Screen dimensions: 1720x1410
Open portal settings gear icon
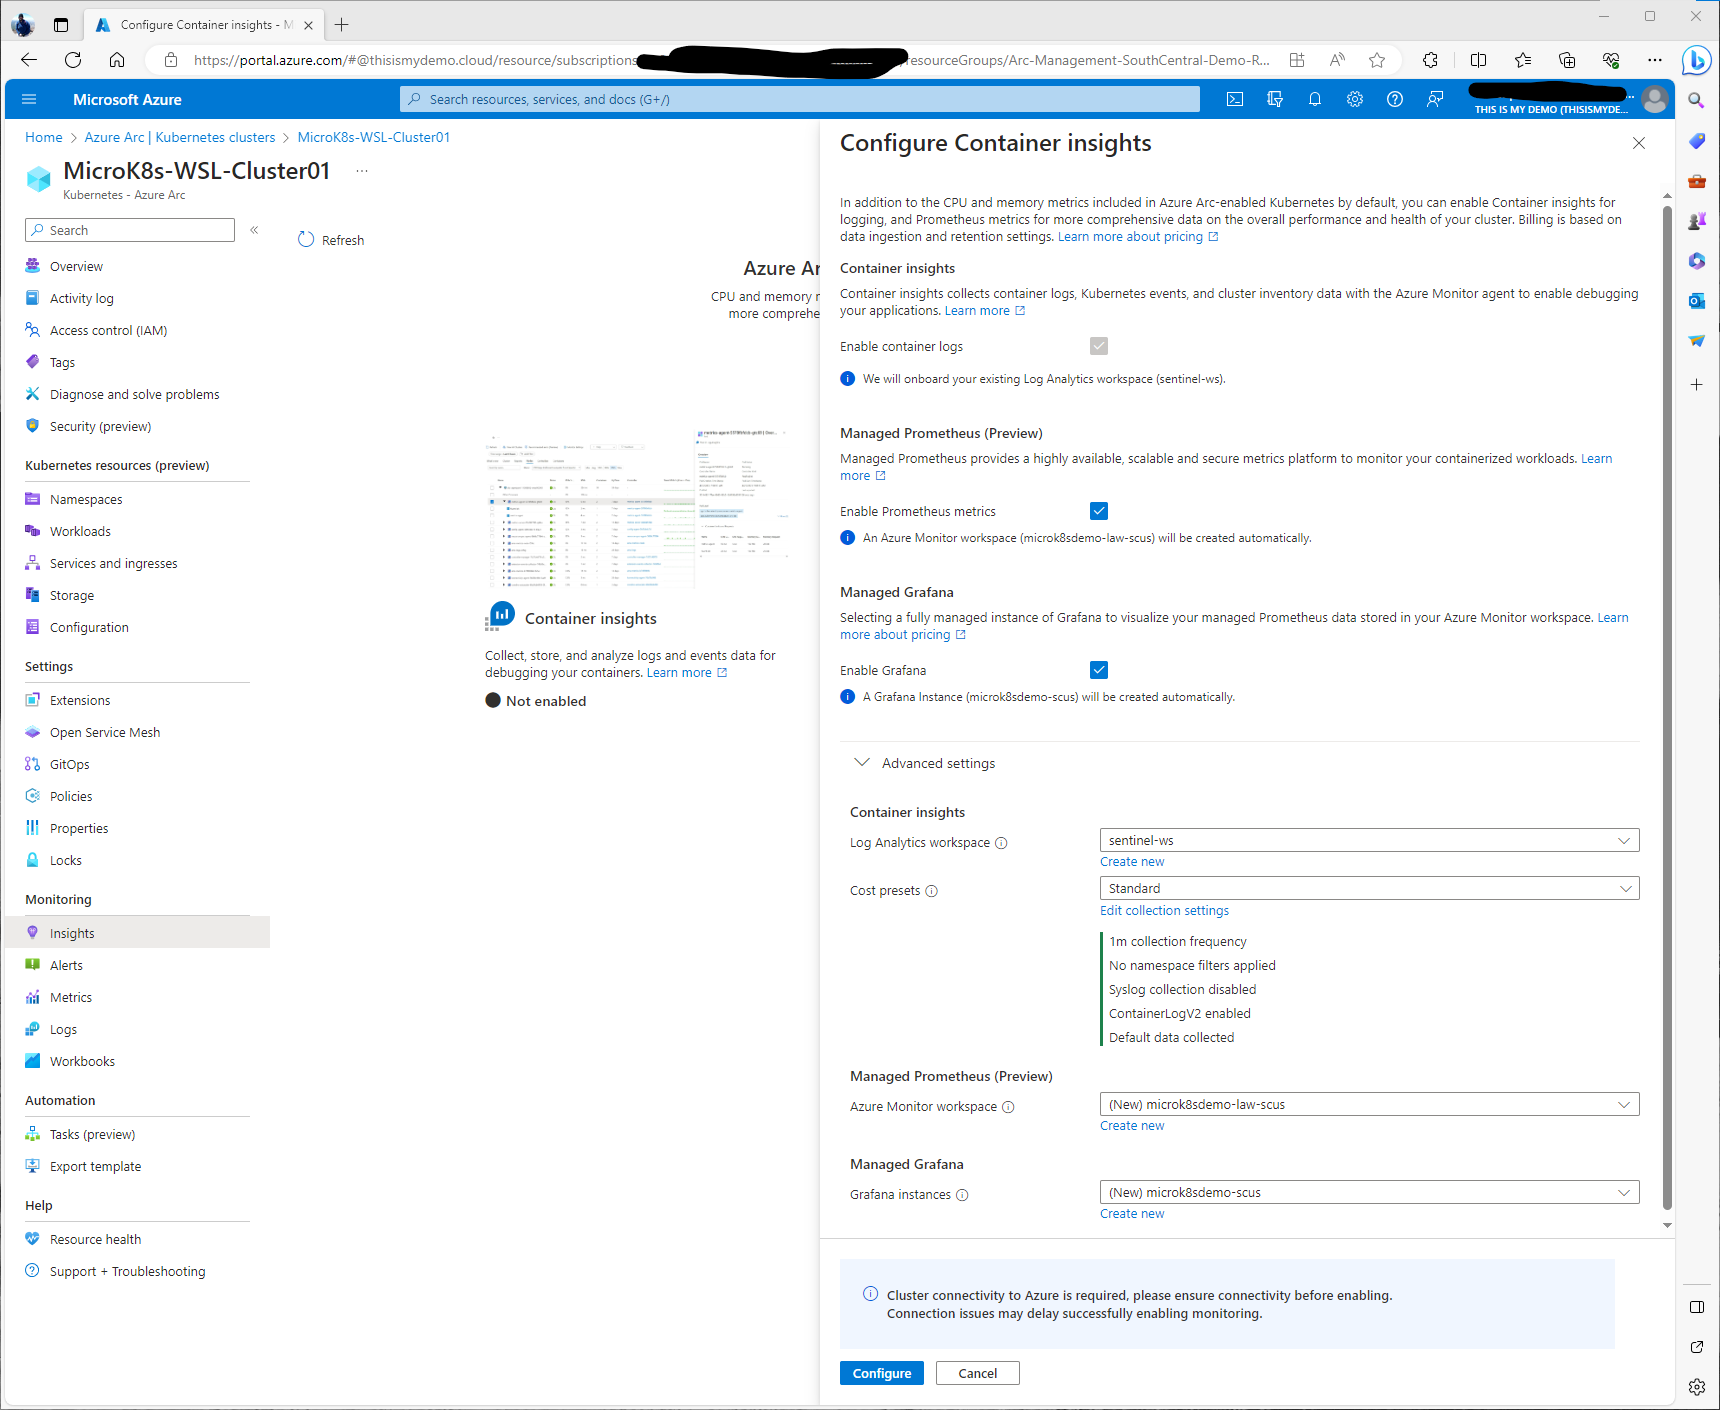[x=1355, y=99]
